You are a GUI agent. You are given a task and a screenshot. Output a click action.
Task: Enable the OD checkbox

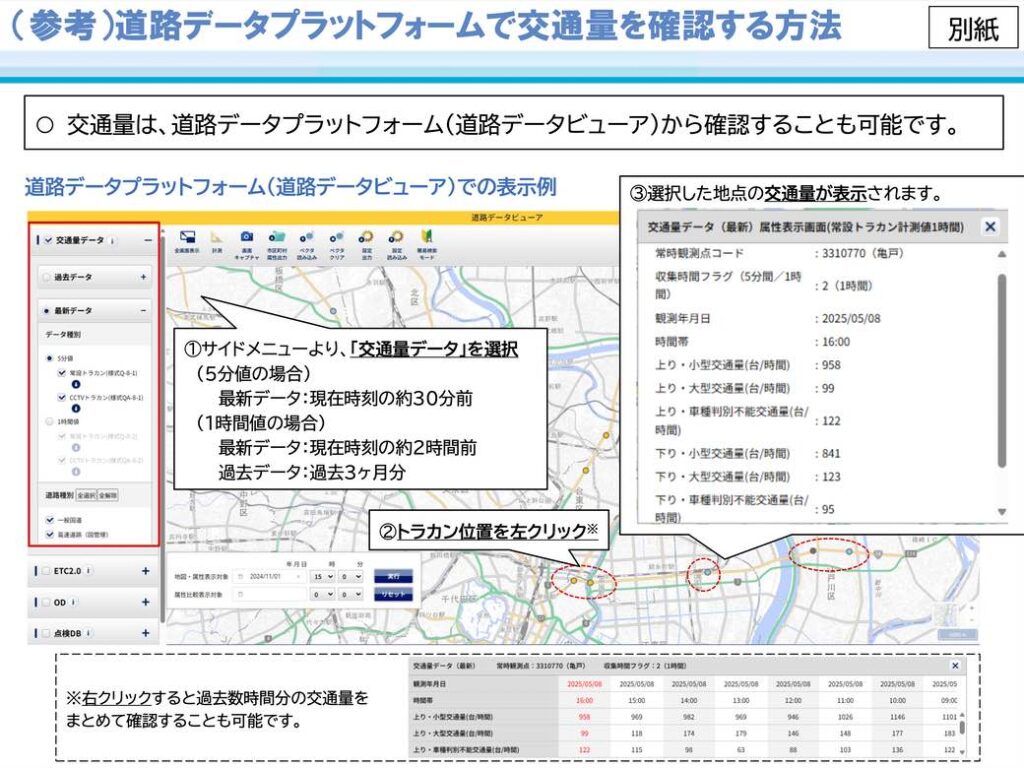click(46, 602)
